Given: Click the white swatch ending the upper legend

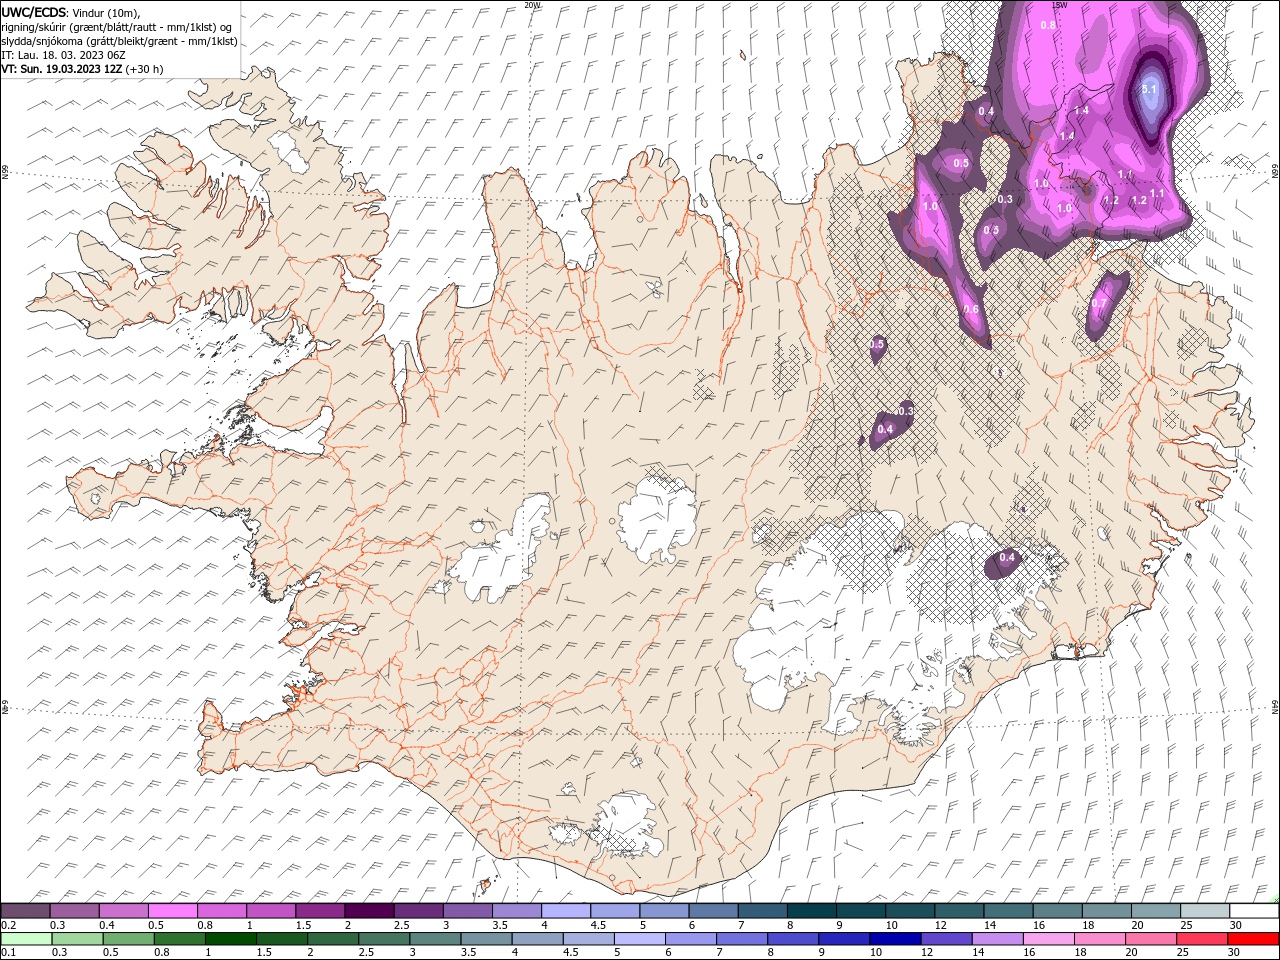Looking at the screenshot, I should pyautogui.click(x=1253, y=911).
